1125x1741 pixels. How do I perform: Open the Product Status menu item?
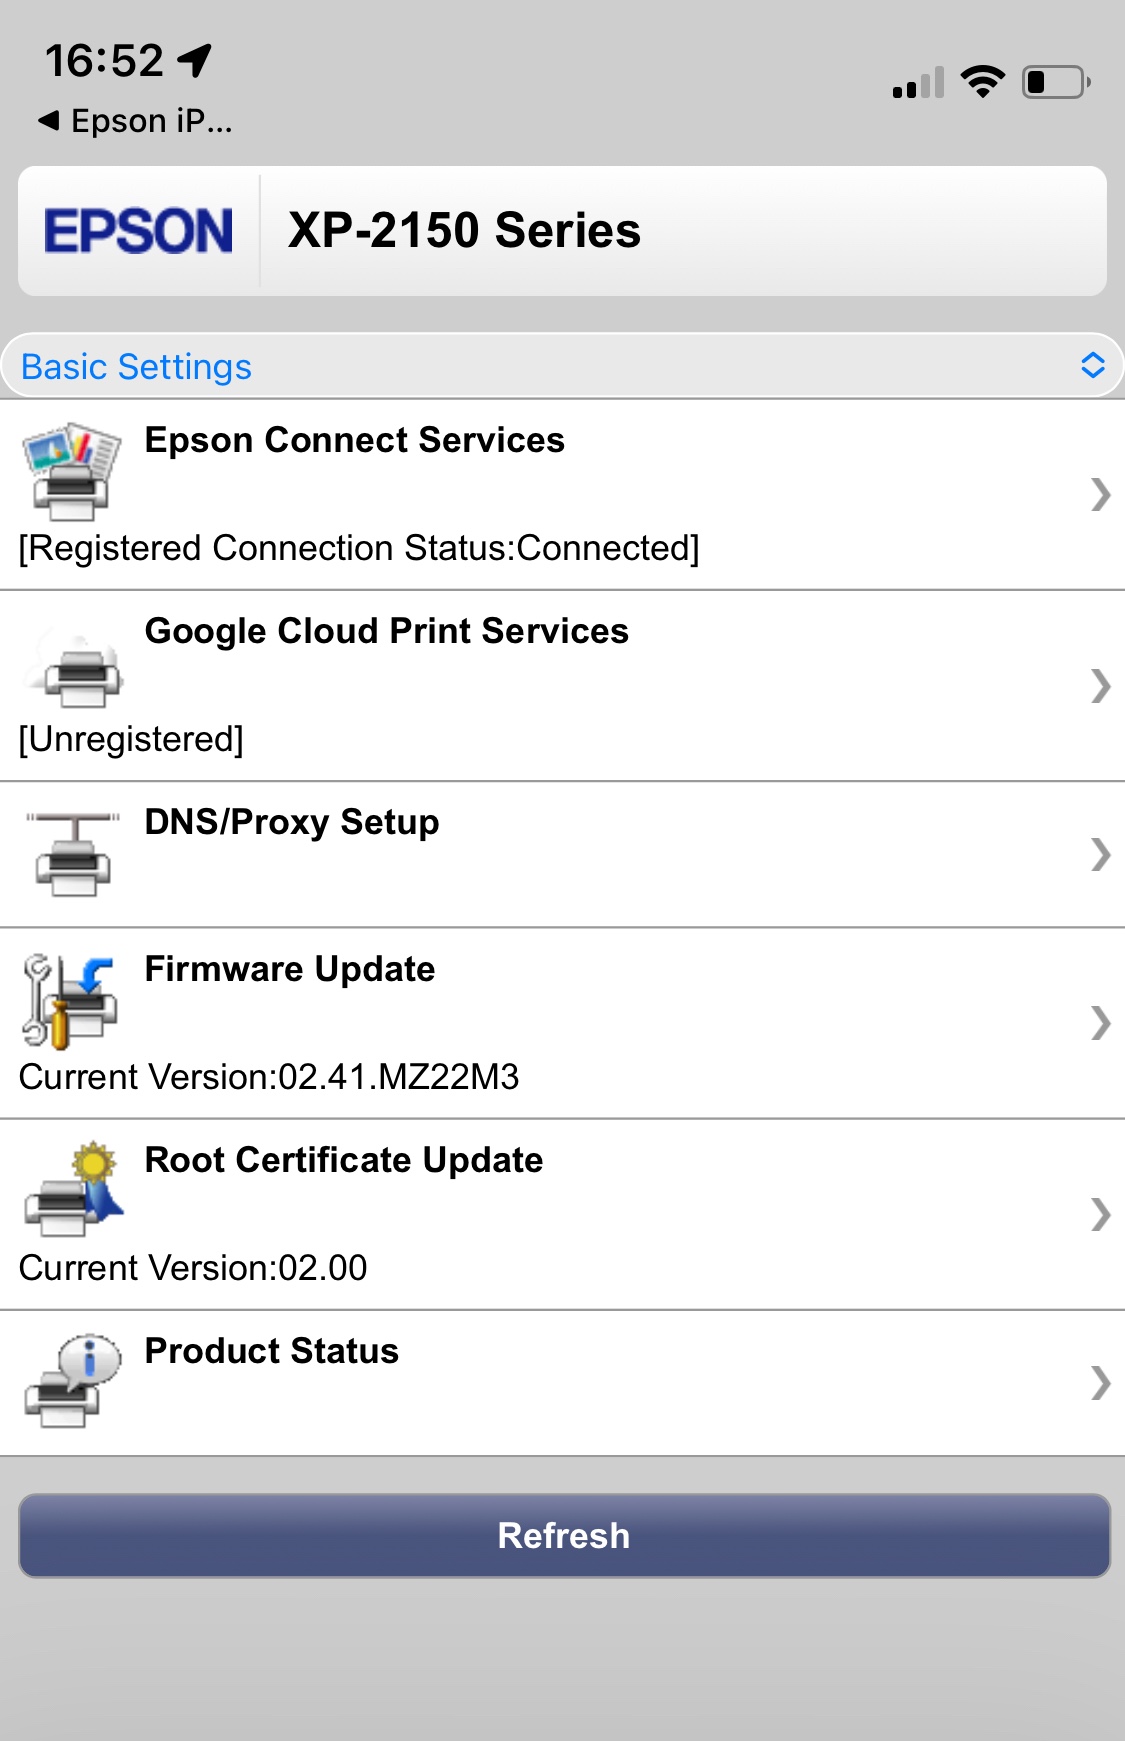(272, 1351)
